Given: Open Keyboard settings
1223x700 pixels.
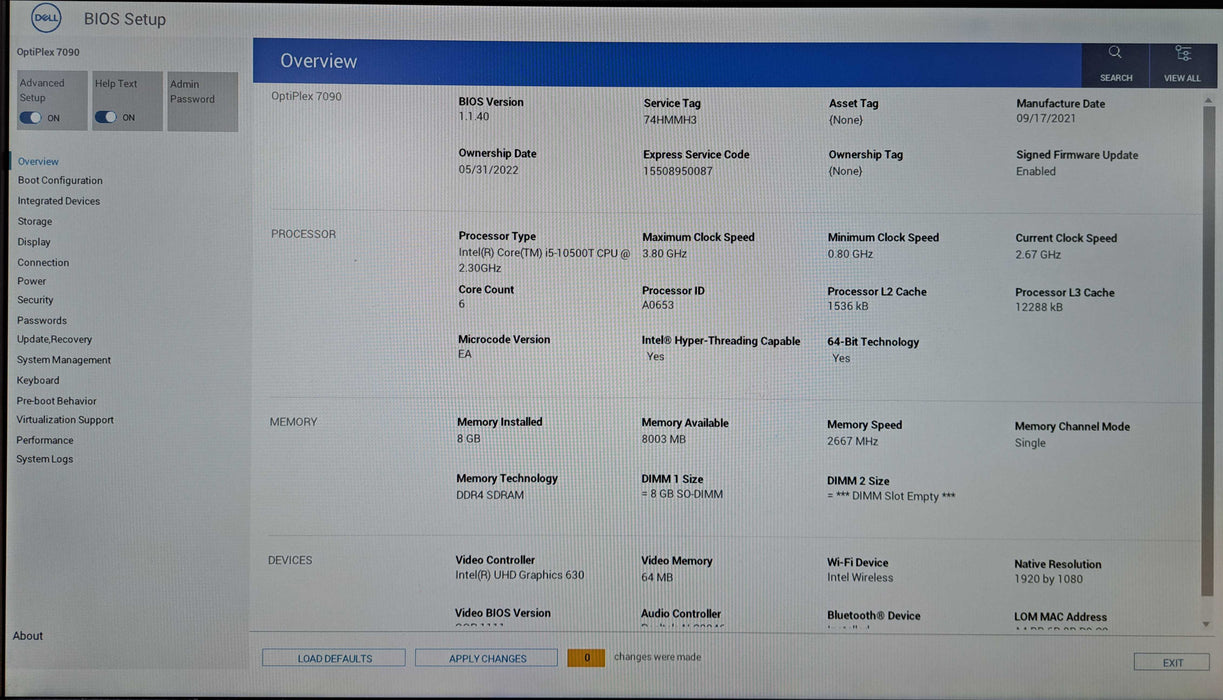Looking at the screenshot, I should (x=38, y=380).
